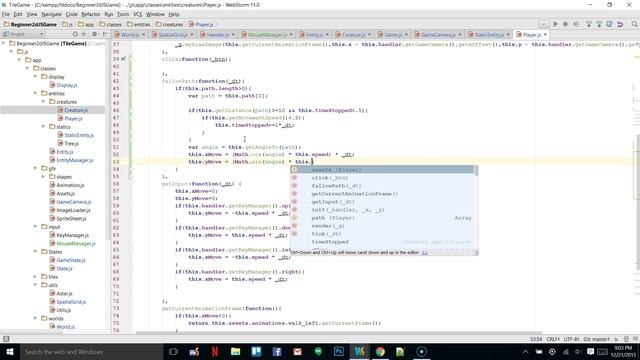Screen dimensions: 640x360
Task: Close the Handler.js editor tab
Action: coord(233,35)
